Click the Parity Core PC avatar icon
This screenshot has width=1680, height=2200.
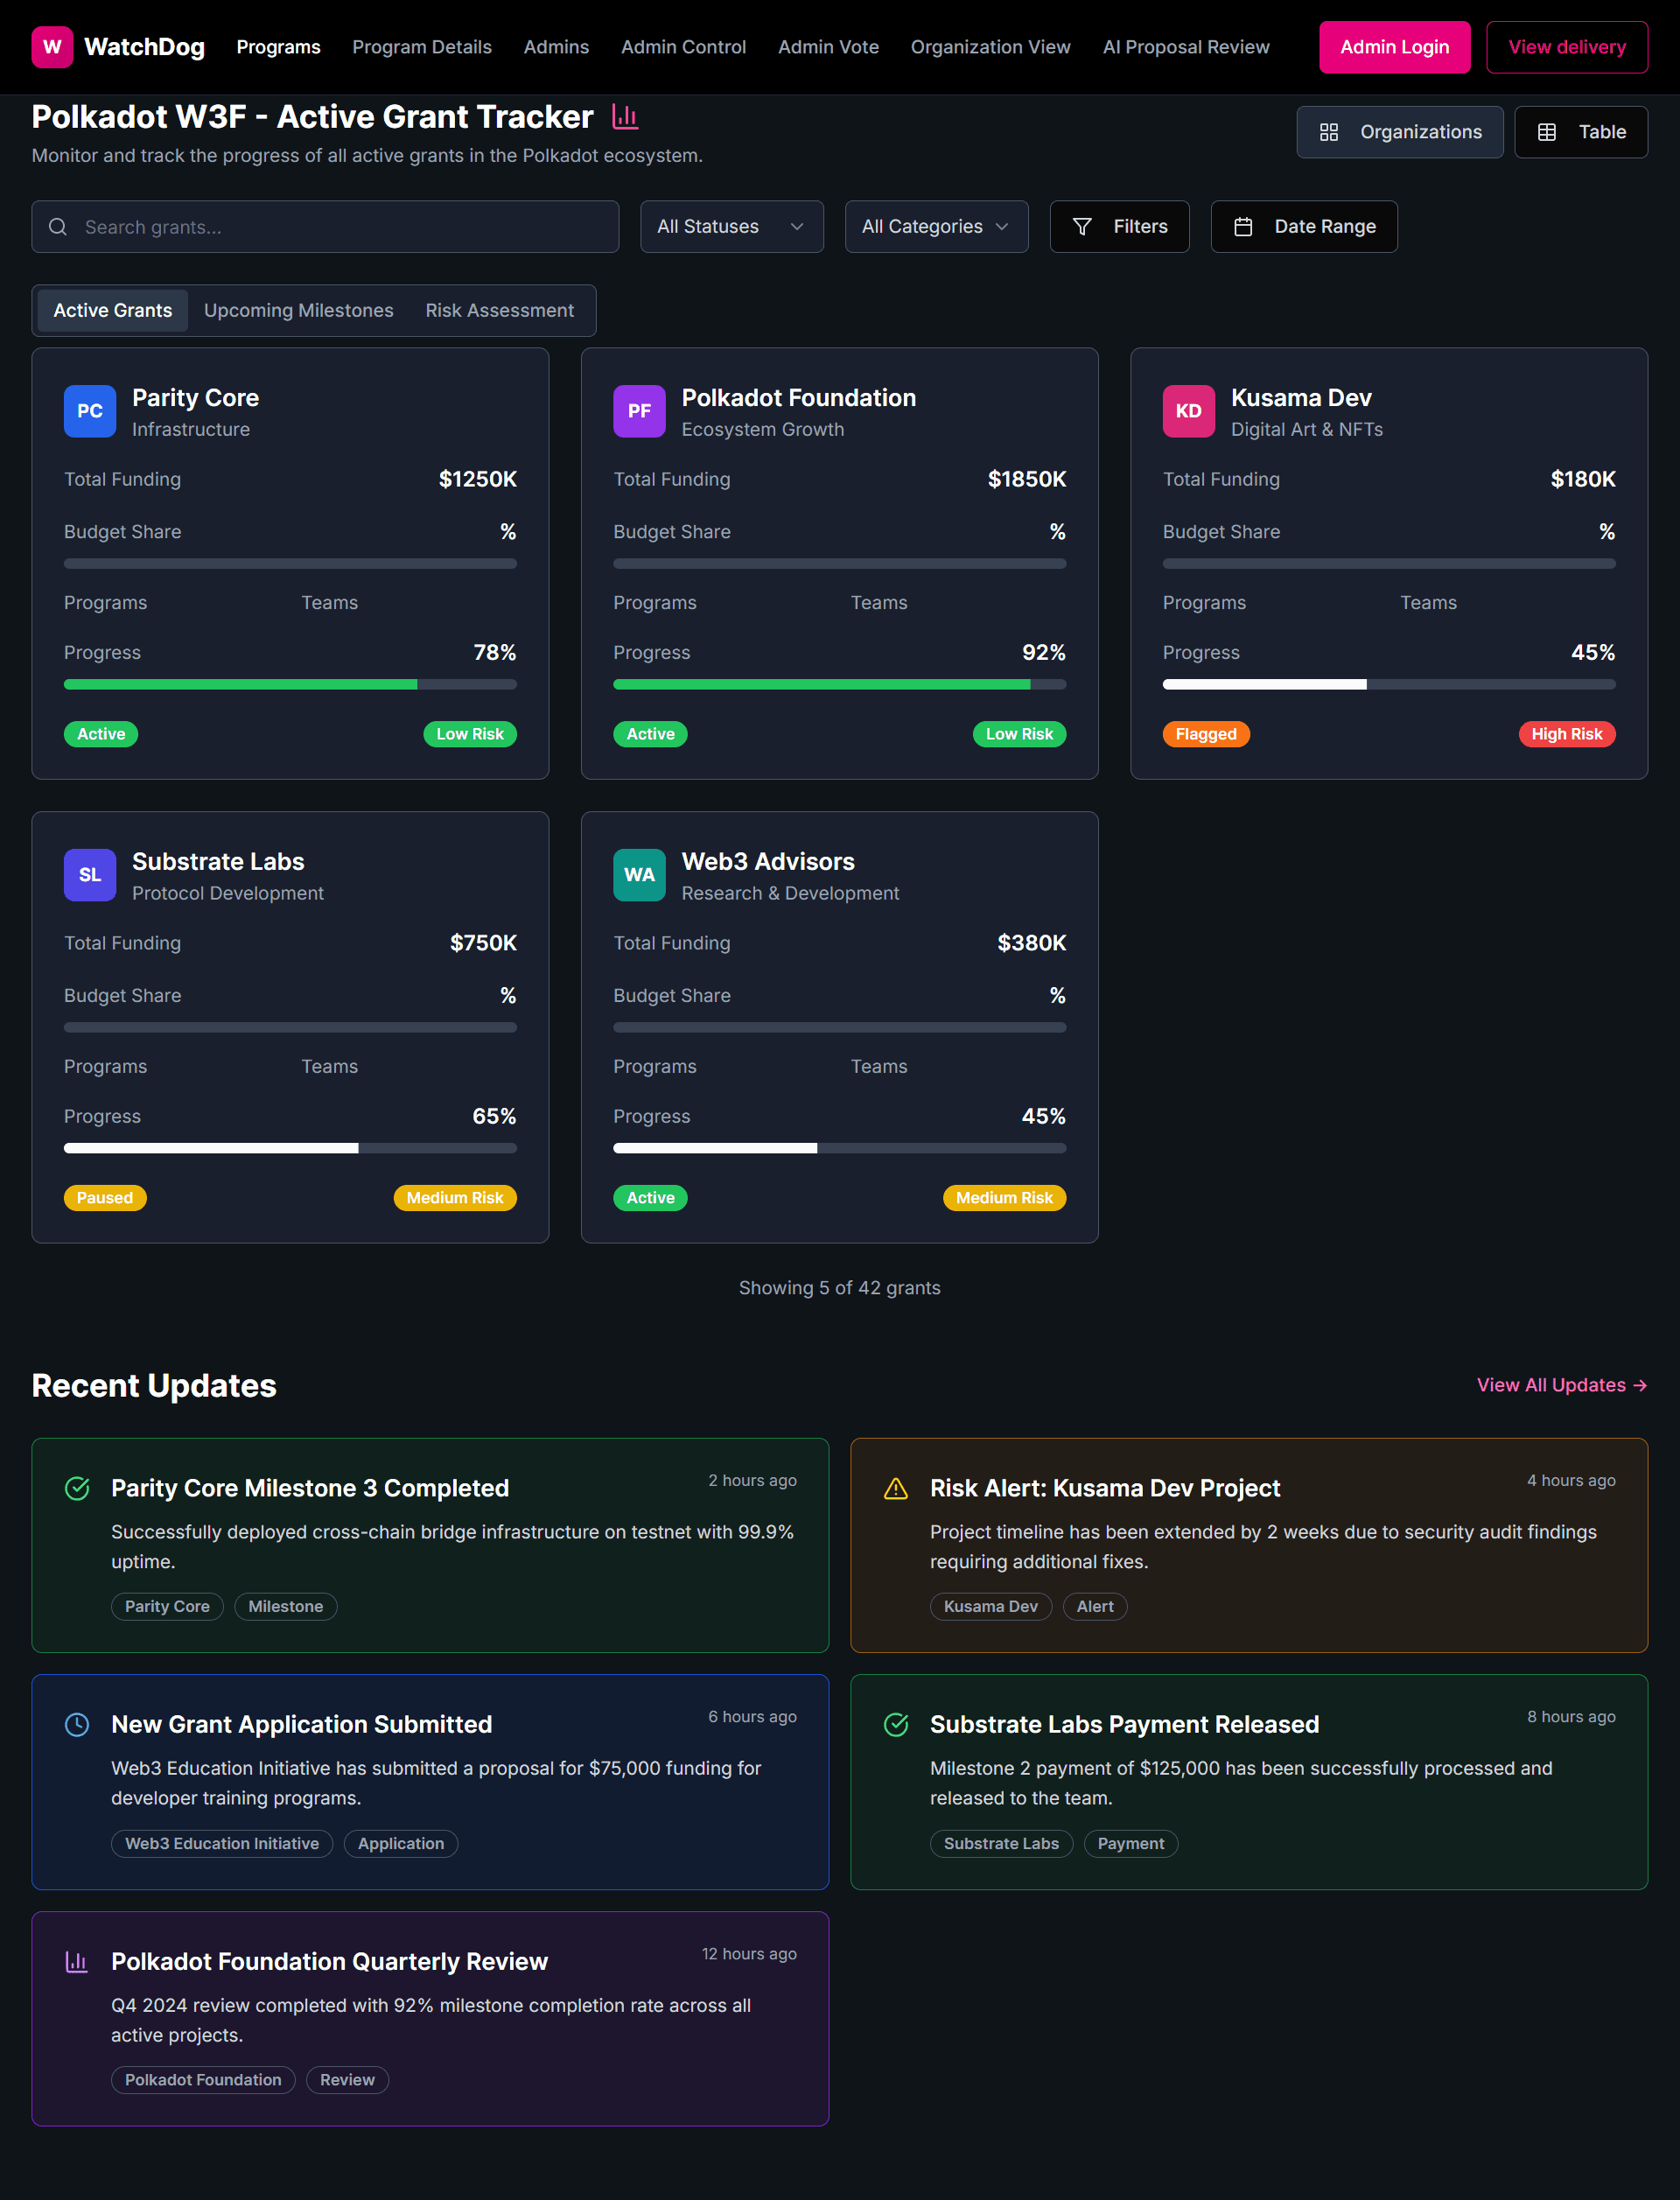pos(90,411)
